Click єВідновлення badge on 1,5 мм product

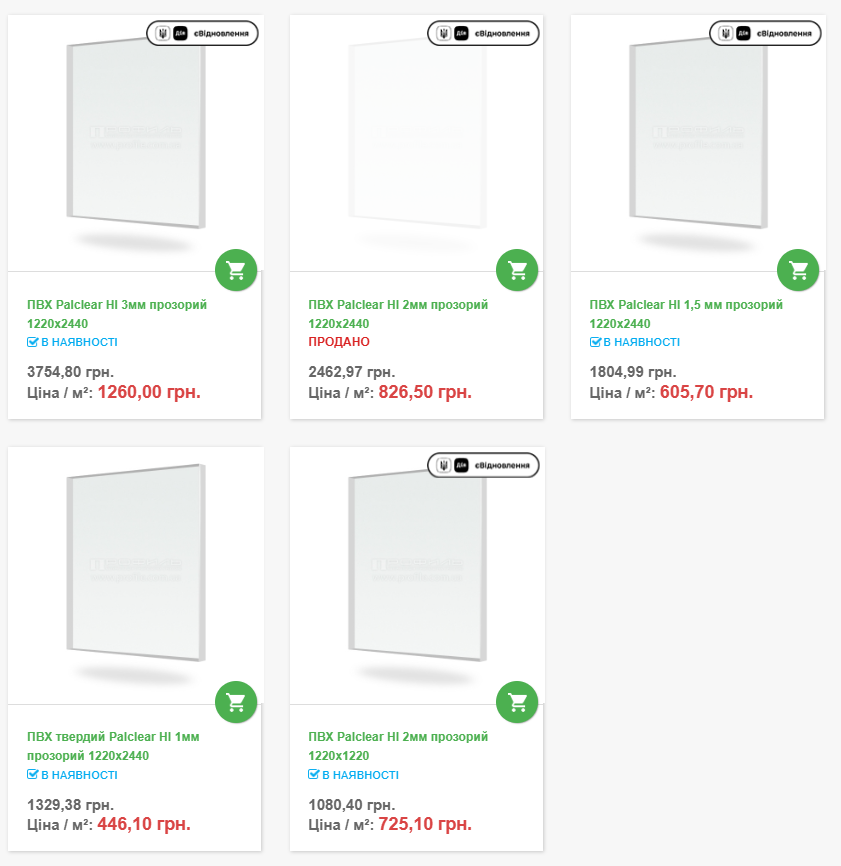coord(765,33)
